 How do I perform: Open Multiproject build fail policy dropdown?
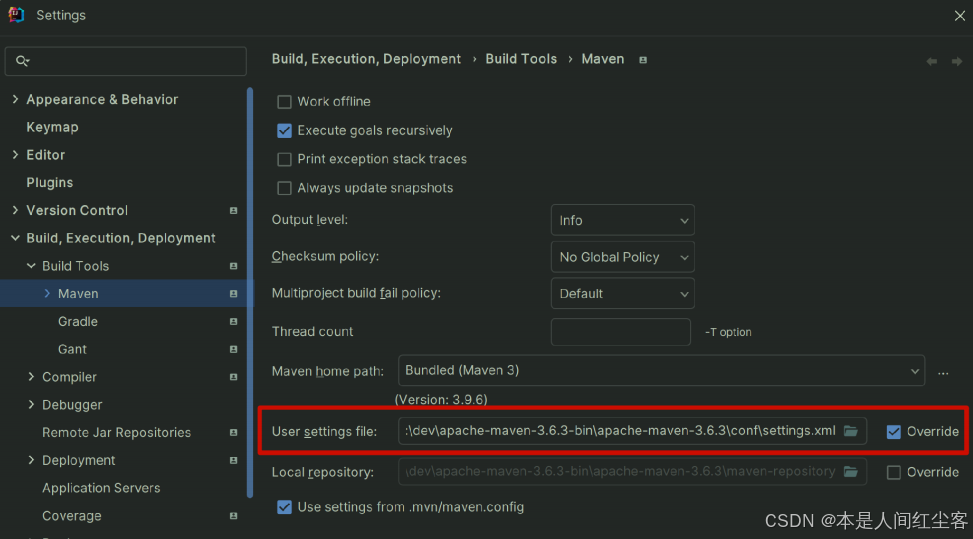(x=622, y=293)
